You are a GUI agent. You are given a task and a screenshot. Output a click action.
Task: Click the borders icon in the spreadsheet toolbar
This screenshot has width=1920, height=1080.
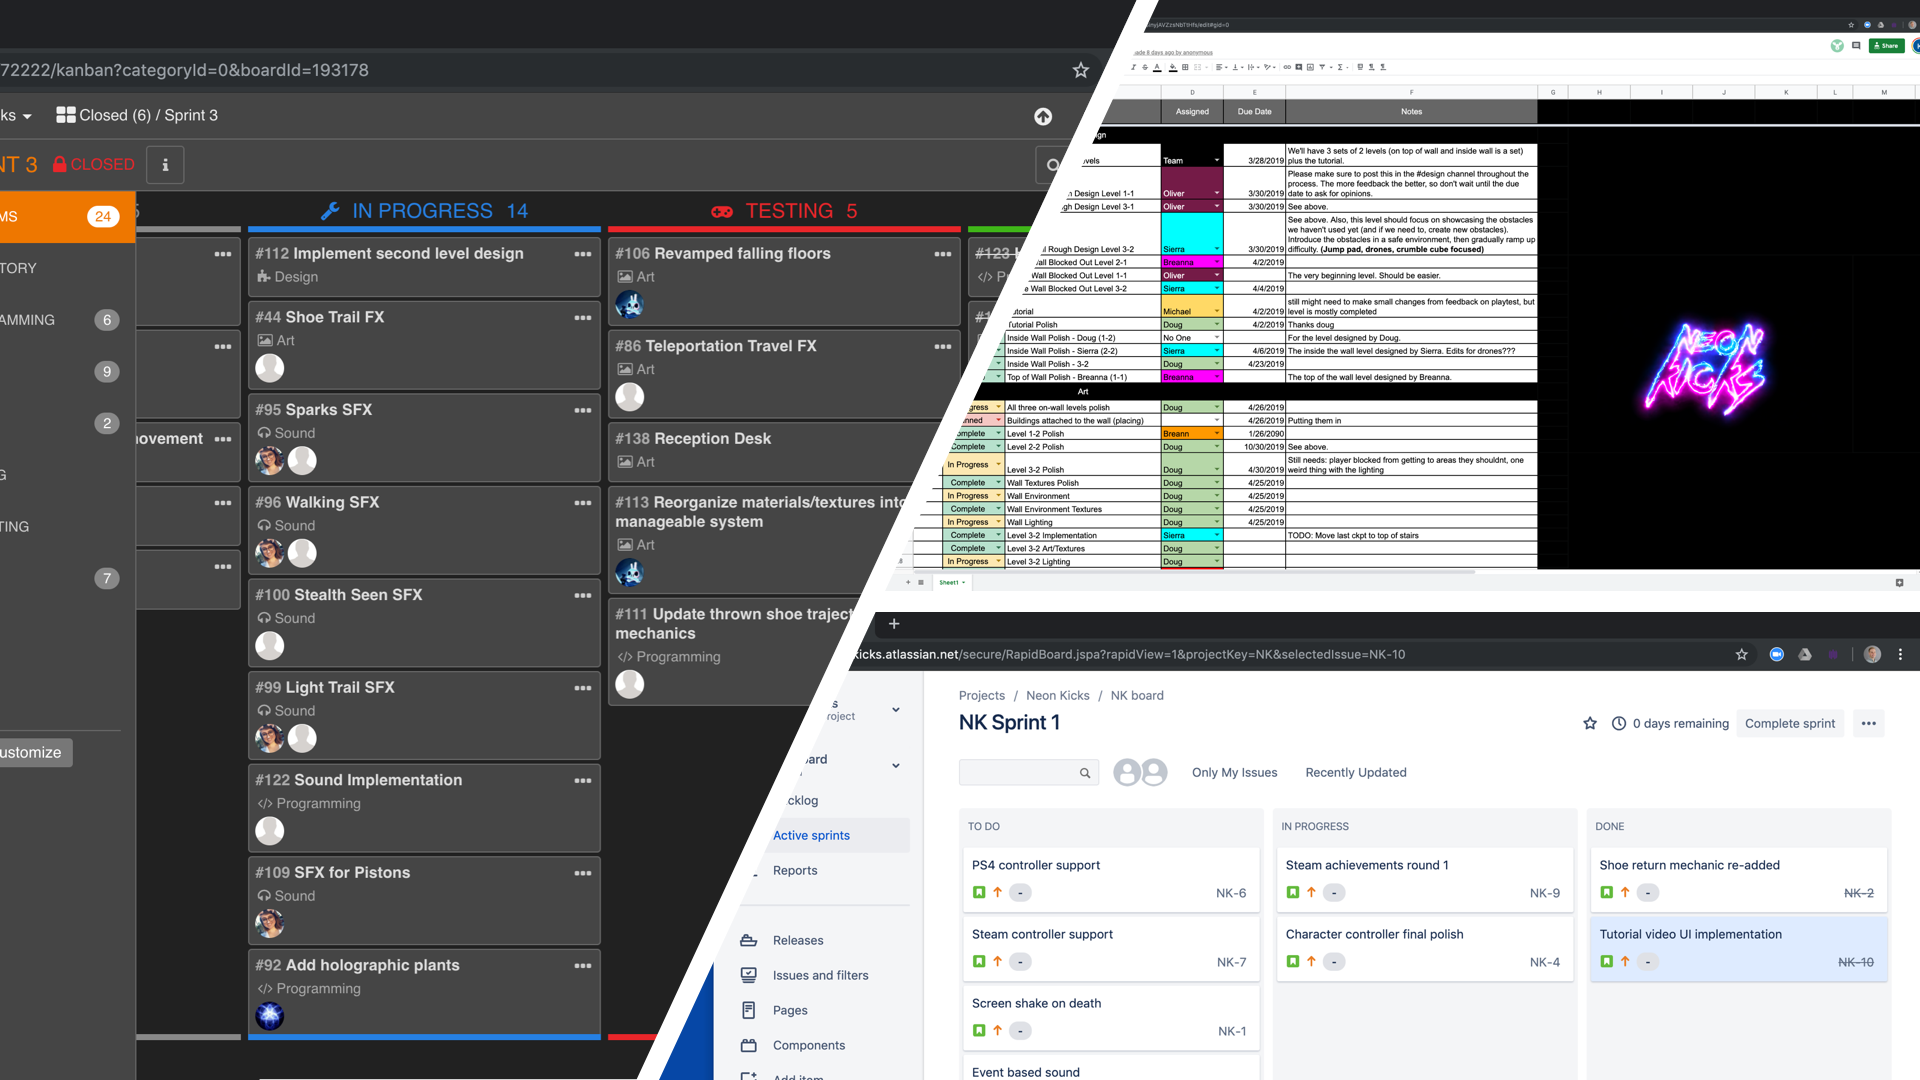click(x=1185, y=67)
